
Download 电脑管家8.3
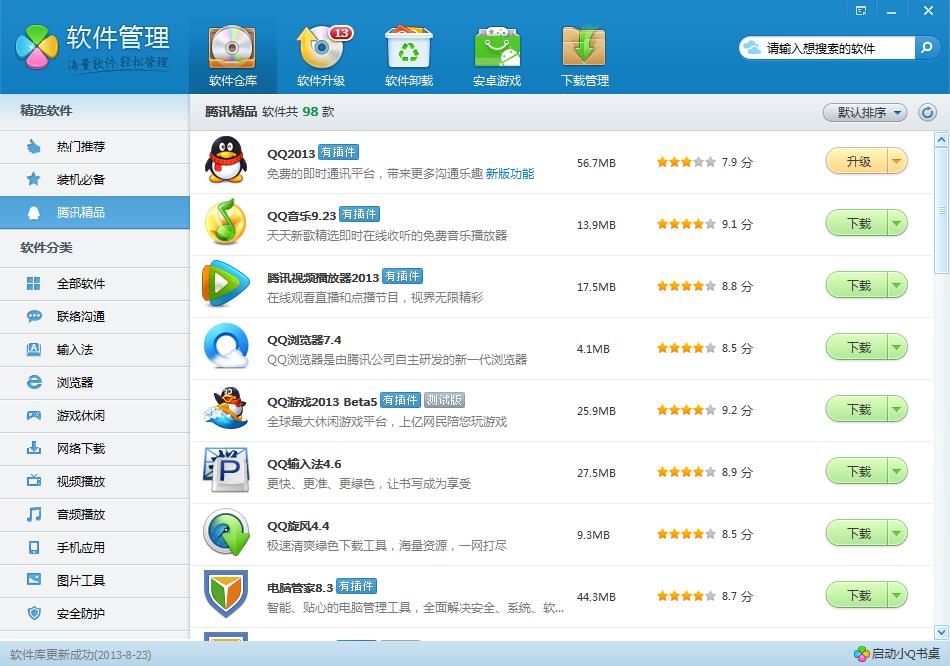[x=857, y=596]
